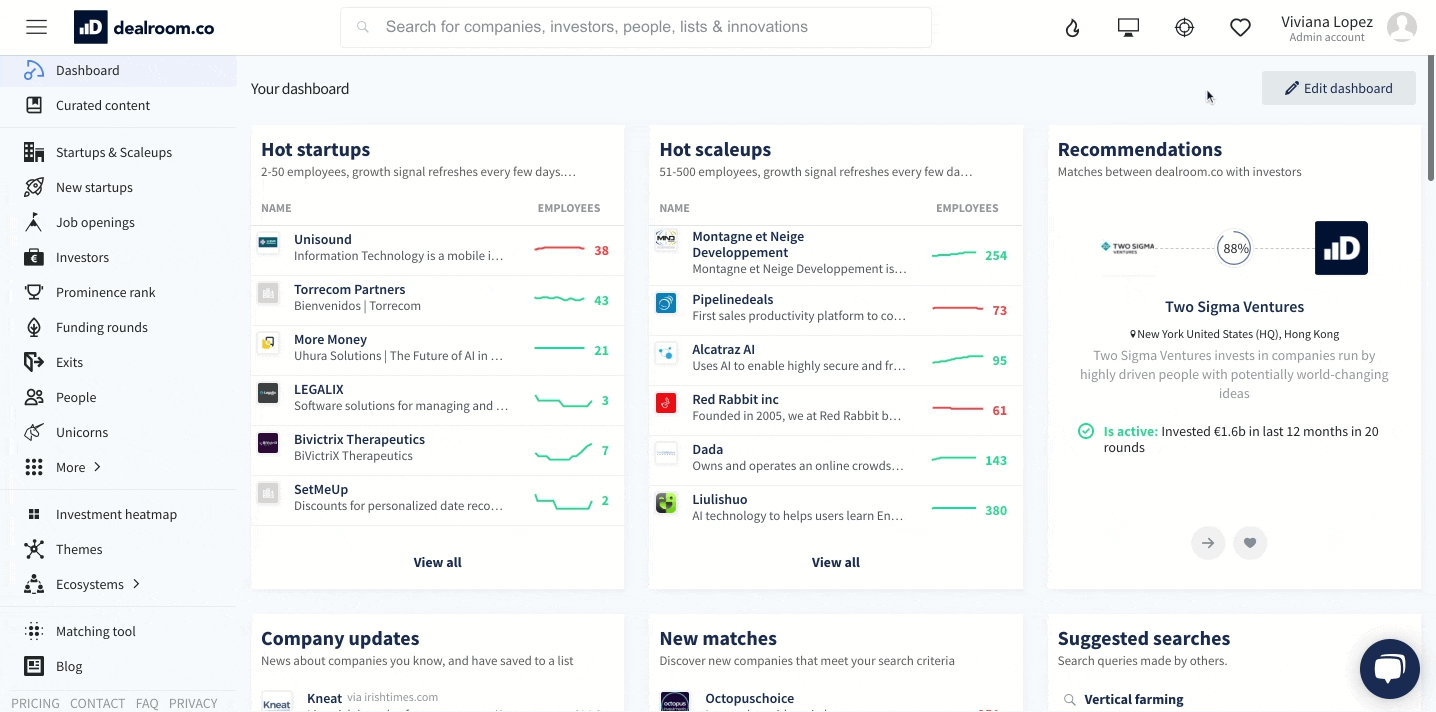
Task: Click the Edit dashboard button
Action: click(1339, 88)
